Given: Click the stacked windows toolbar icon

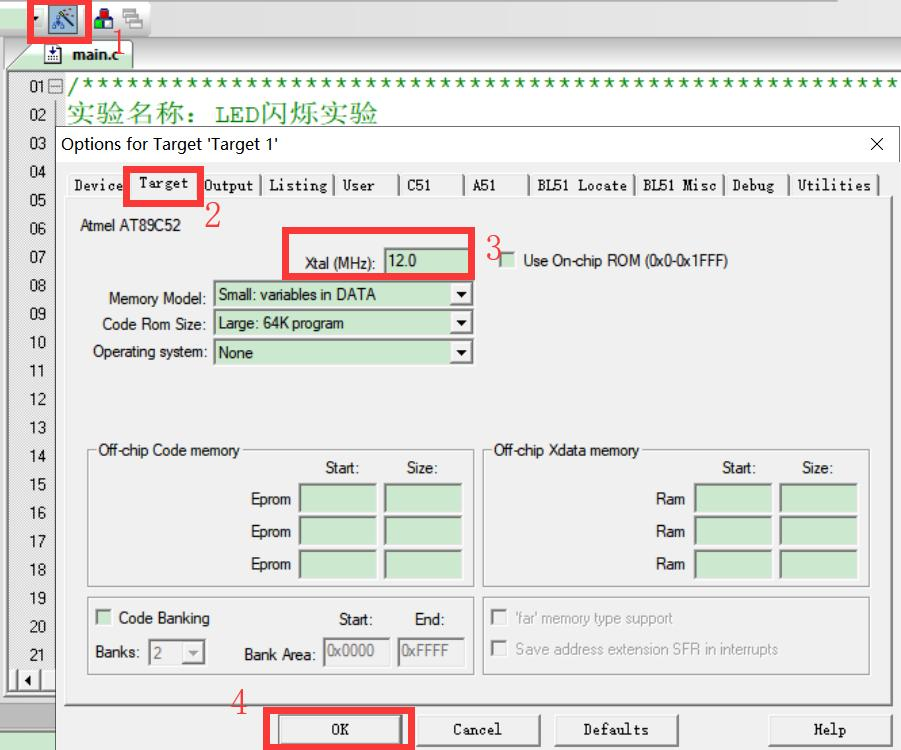Looking at the screenshot, I should pyautogui.click(x=132, y=18).
